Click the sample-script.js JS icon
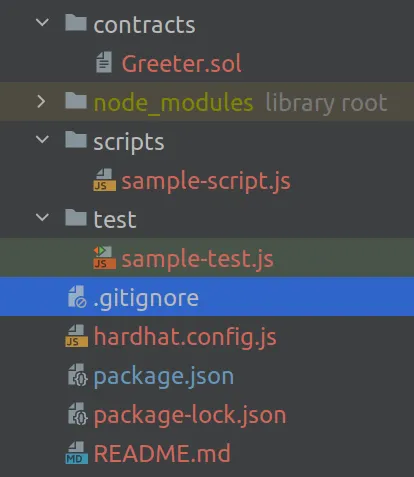 pos(105,180)
